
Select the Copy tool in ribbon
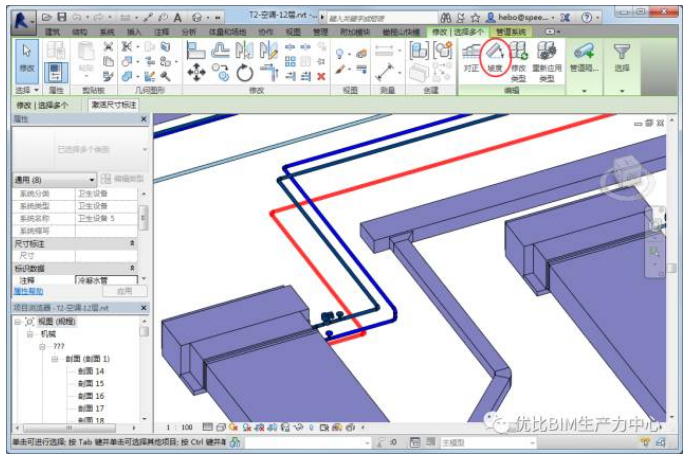(220, 72)
